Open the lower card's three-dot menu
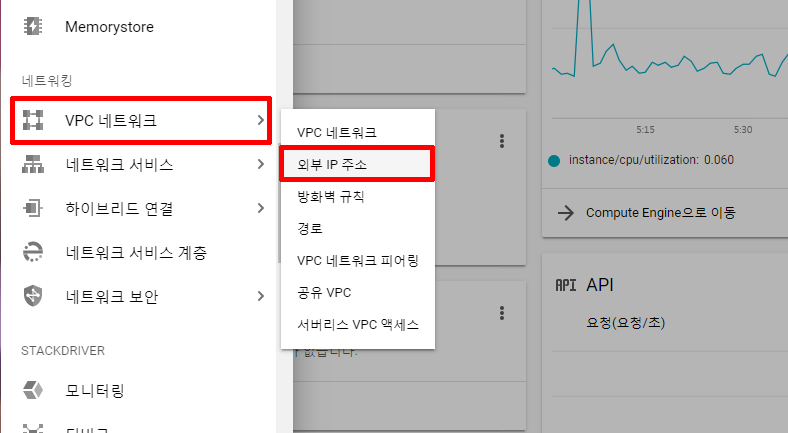Screen dimensions: 788x433 click(x=502, y=313)
